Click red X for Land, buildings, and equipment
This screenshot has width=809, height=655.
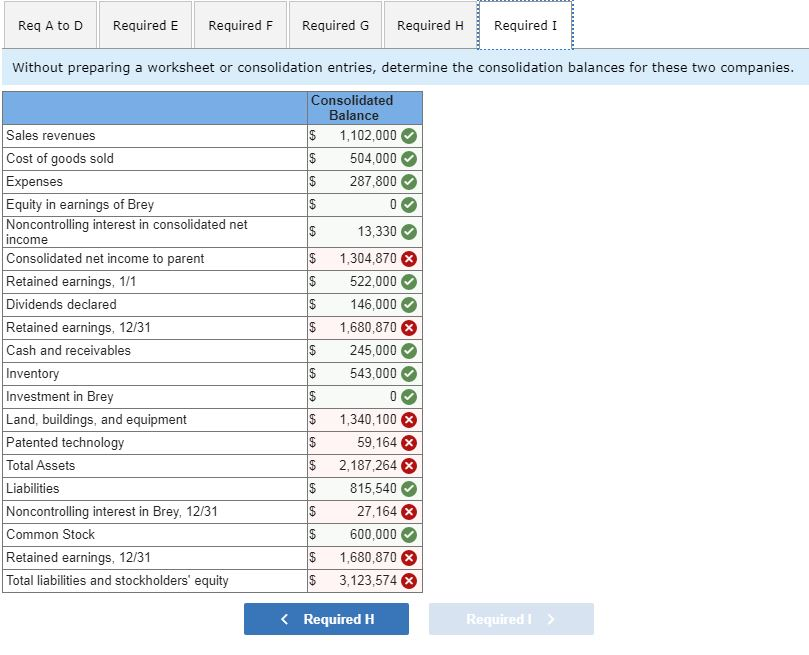tap(409, 420)
